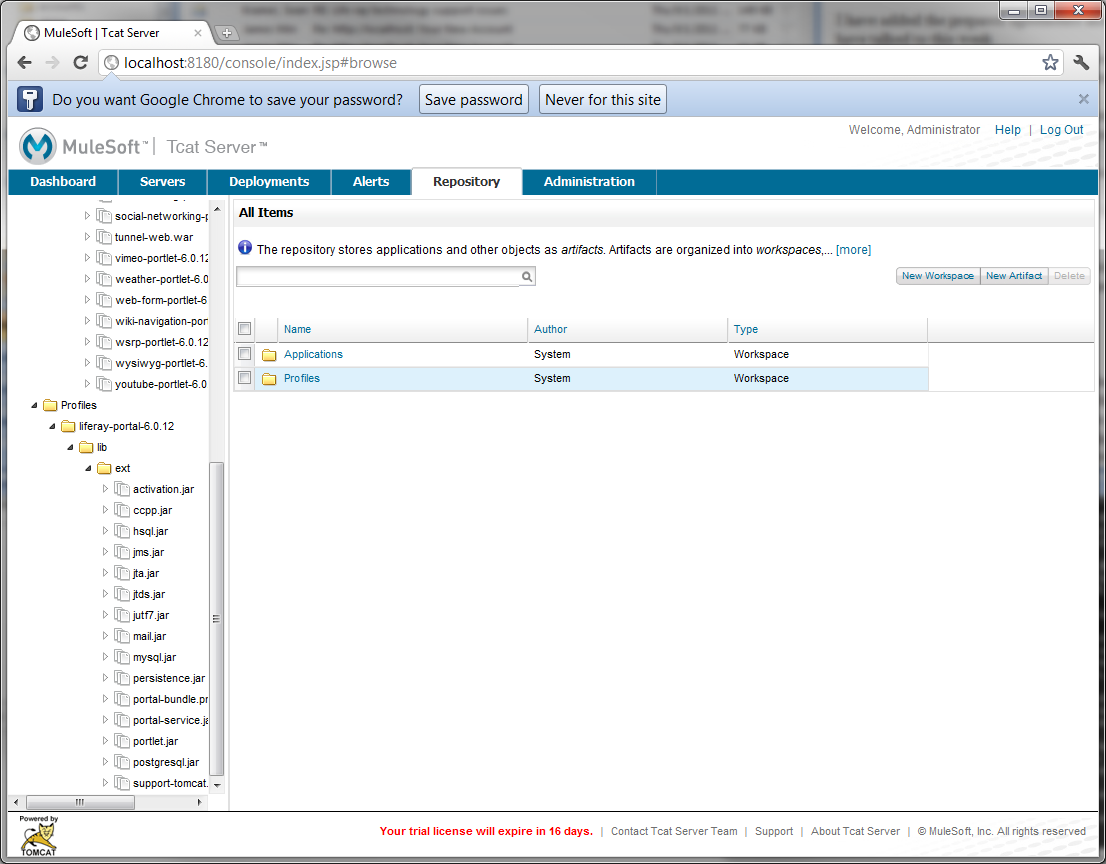Expand the youtube-portlet tree node
The width and height of the screenshot is (1106, 864).
[x=87, y=384]
